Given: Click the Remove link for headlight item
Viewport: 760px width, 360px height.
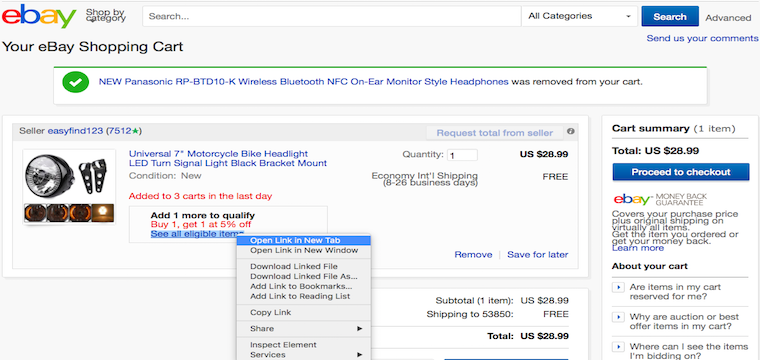Looking at the screenshot, I should pos(473,255).
